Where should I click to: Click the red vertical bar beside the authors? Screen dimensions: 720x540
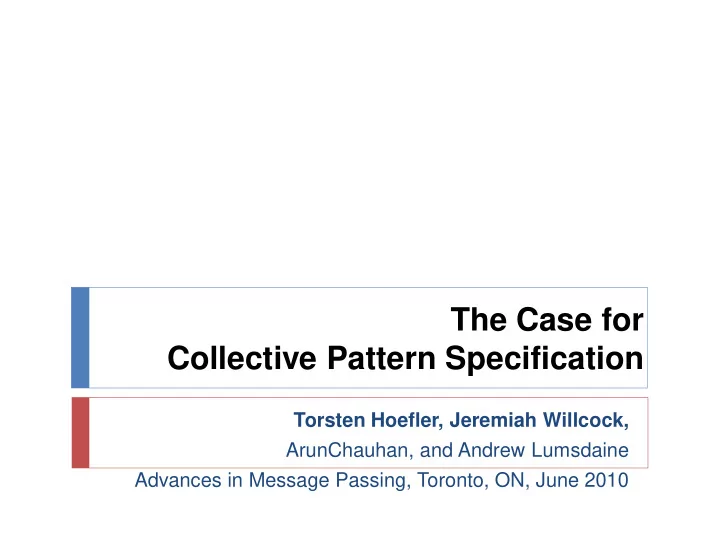(x=80, y=433)
